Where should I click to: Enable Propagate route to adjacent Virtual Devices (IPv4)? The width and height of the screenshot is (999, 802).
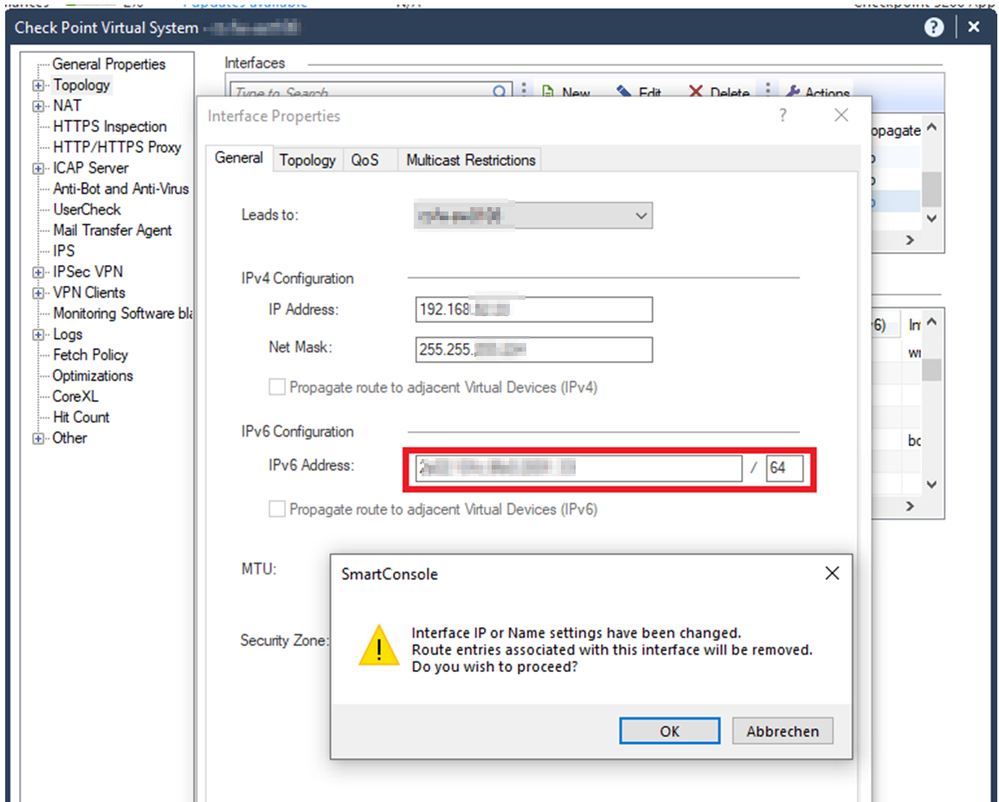277,387
